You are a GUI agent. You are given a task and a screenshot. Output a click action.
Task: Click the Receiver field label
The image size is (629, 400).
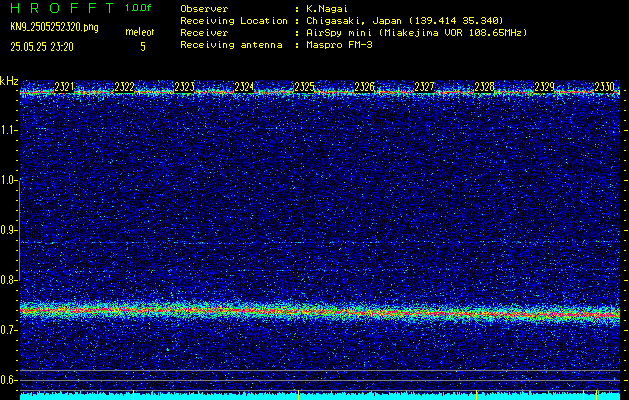[204, 32]
